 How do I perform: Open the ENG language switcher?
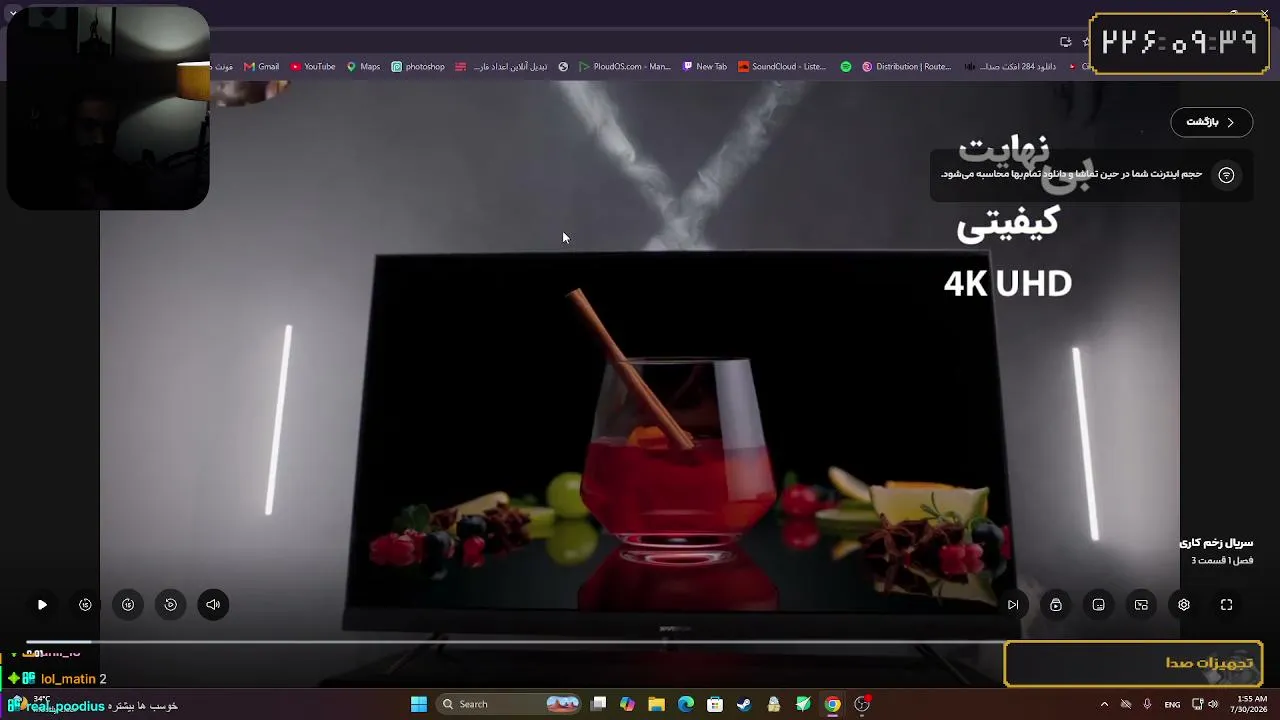pyautogui.click(x=1172, y=704)
